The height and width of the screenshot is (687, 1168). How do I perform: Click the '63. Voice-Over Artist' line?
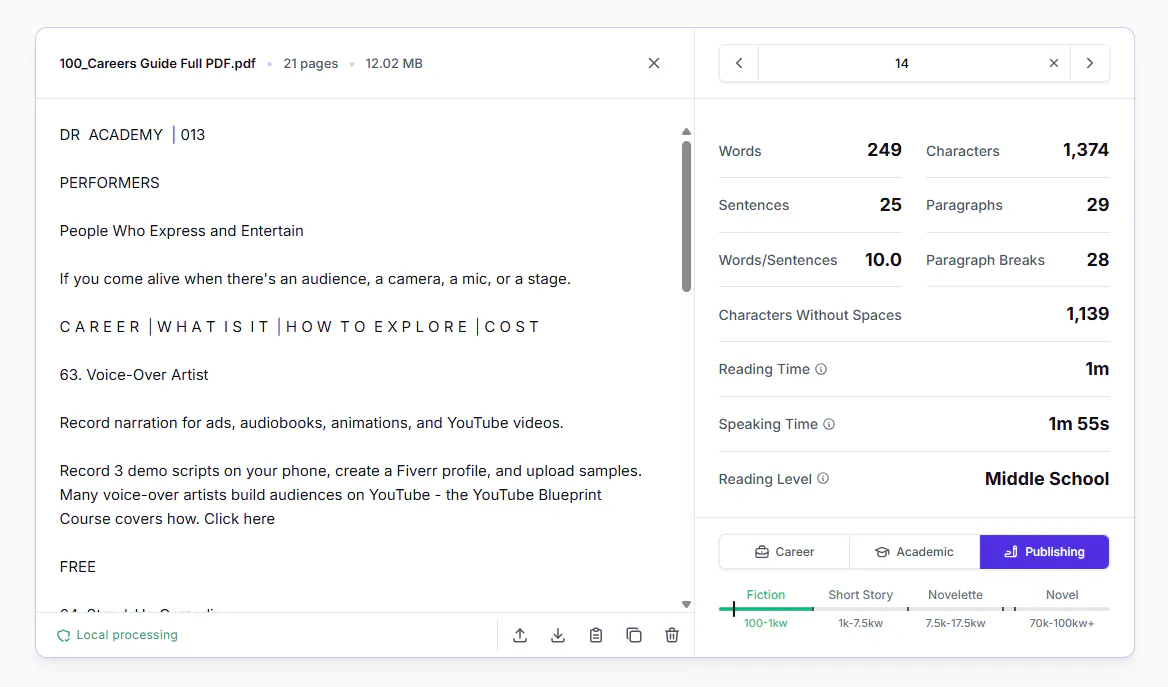tap(134, 375)
